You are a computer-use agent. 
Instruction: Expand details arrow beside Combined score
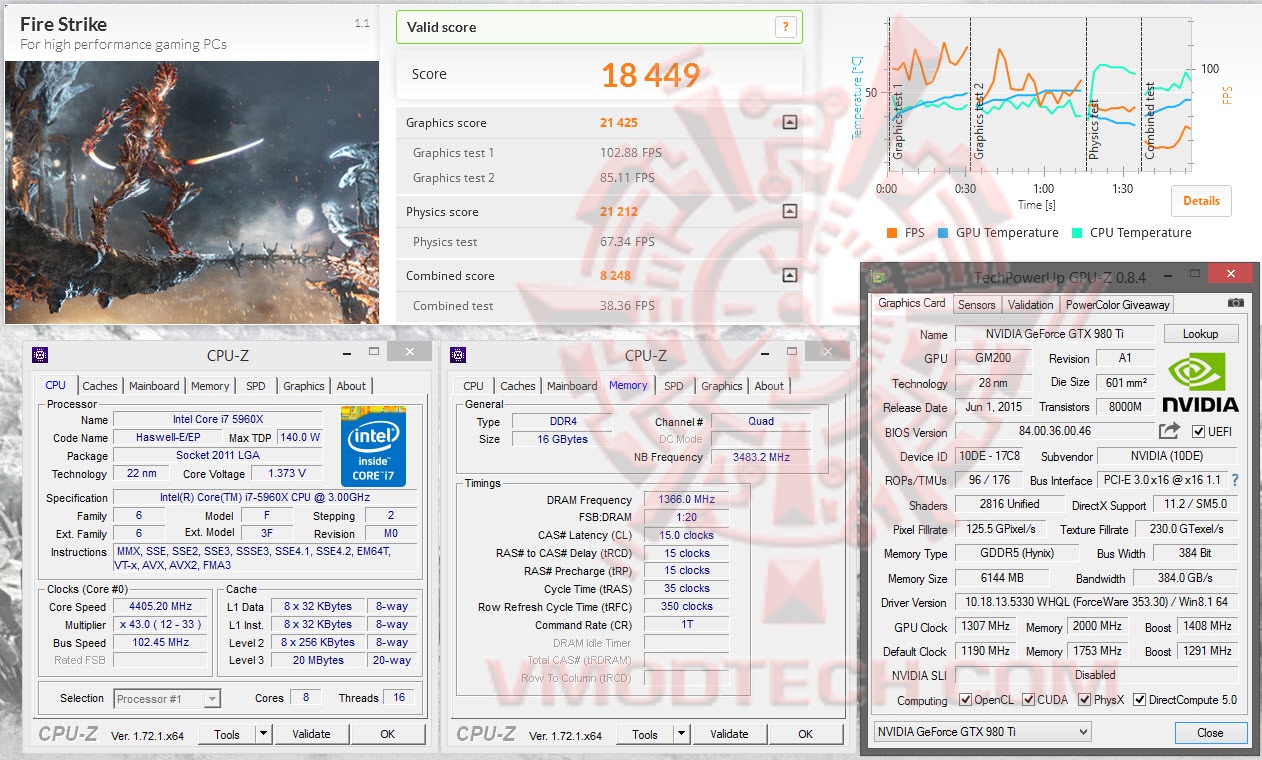tap(789, 275)
